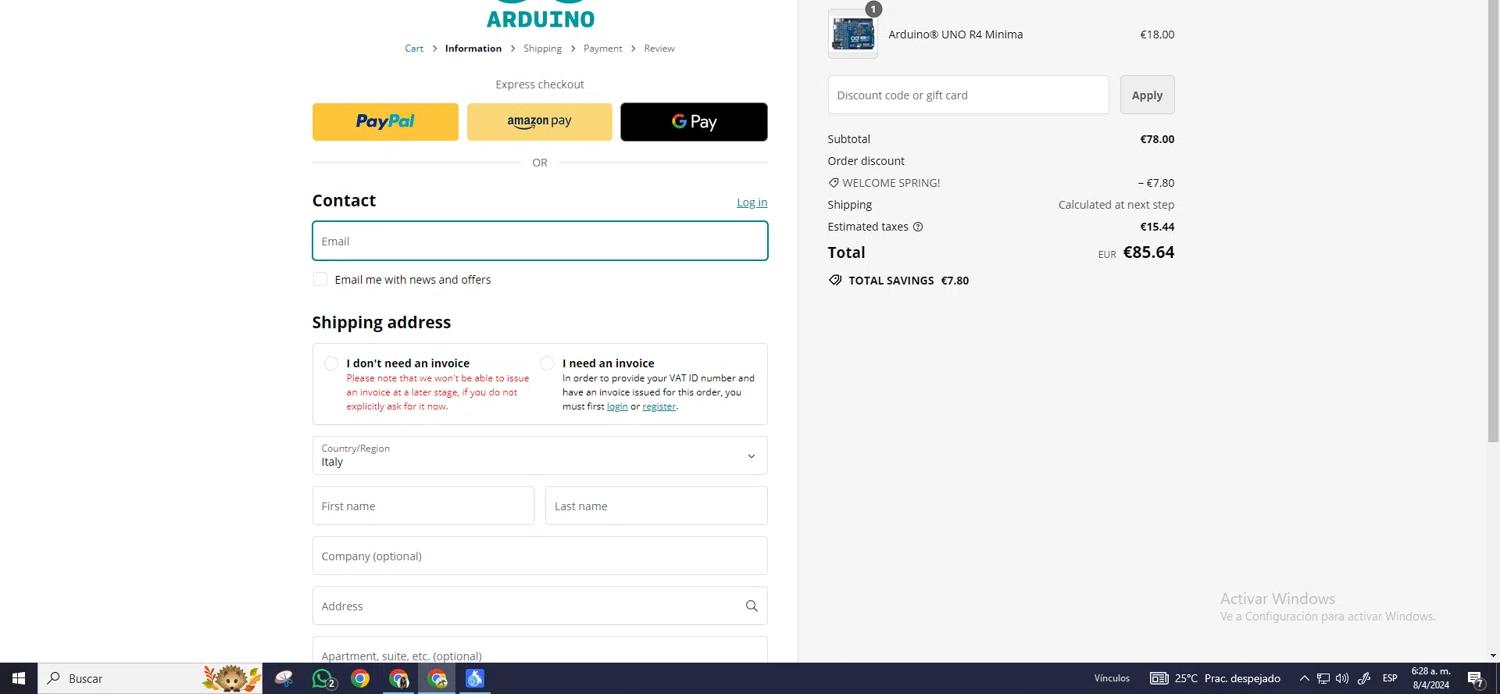Click the ESP language indicator
1500x694 pixels.
[x=1390, y=678]
